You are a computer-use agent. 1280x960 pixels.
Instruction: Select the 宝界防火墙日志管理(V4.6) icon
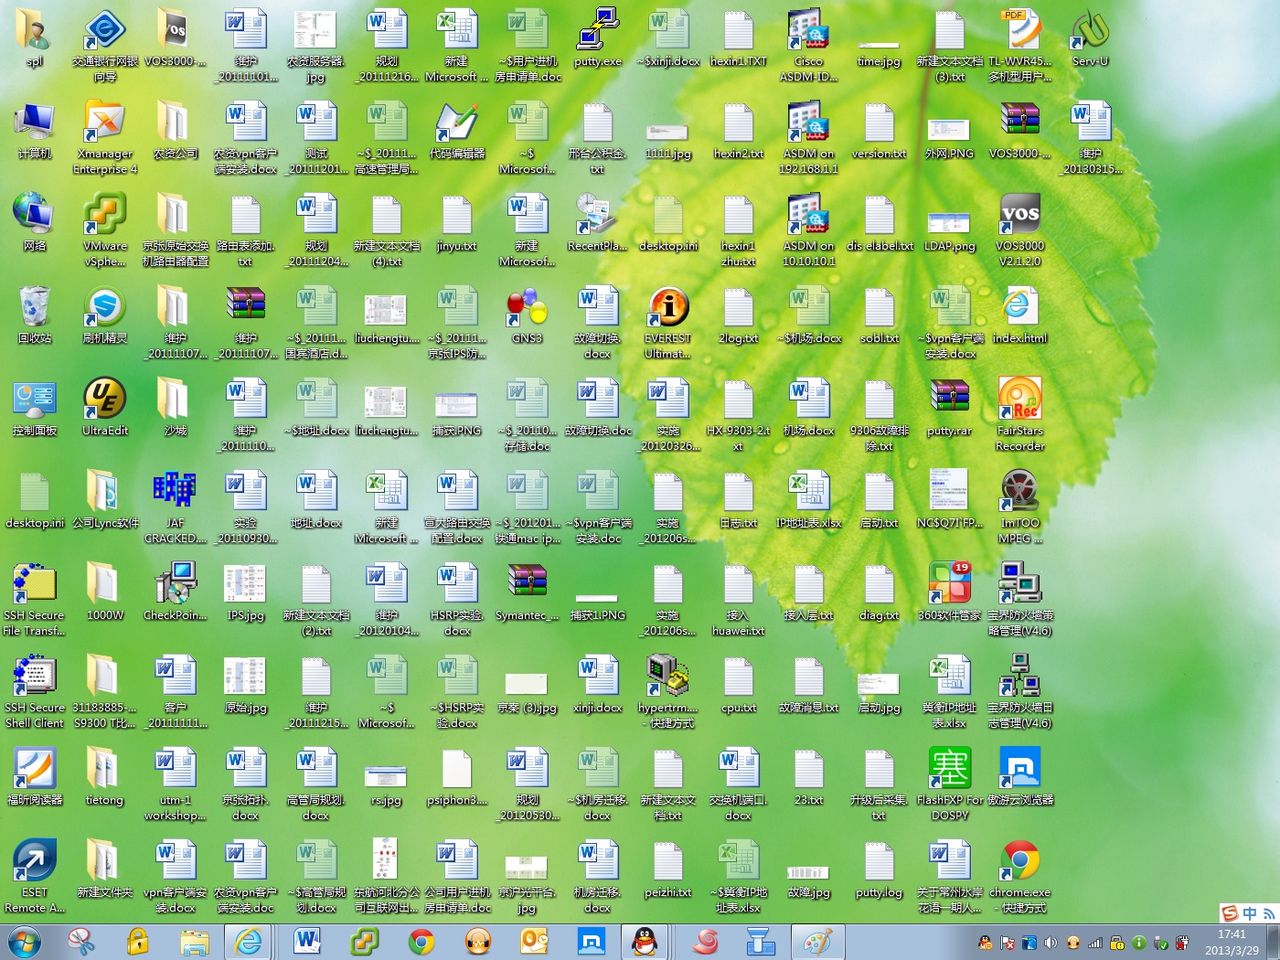click(1020, 693)
